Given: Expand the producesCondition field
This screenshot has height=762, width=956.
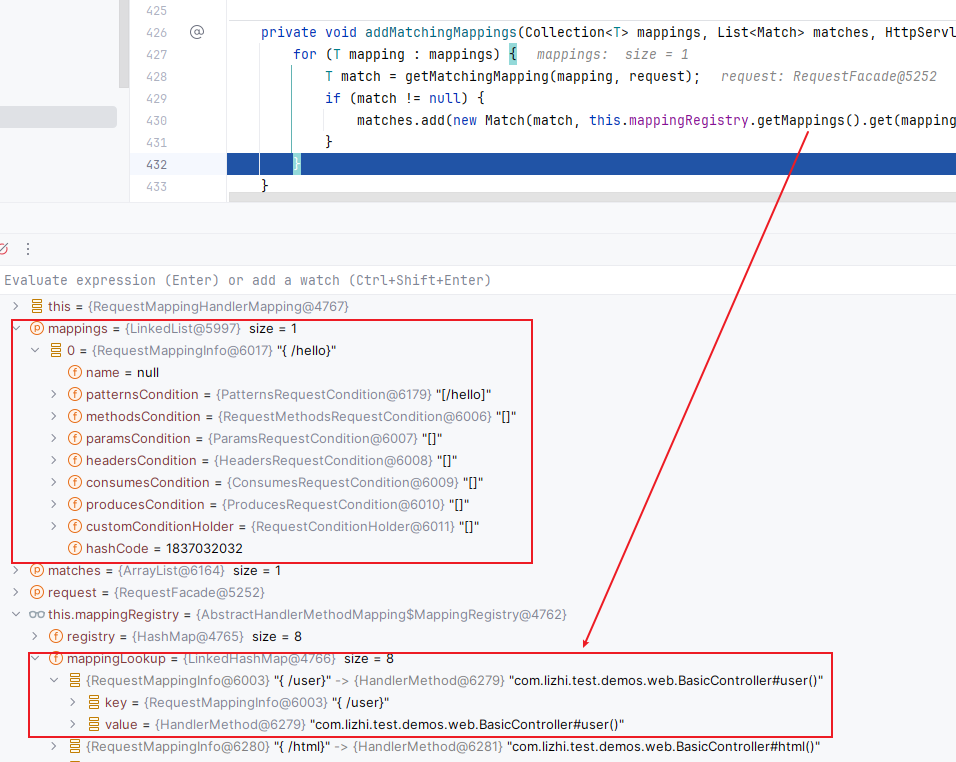Looking at the screenshot, I should (x=54, y=504).
